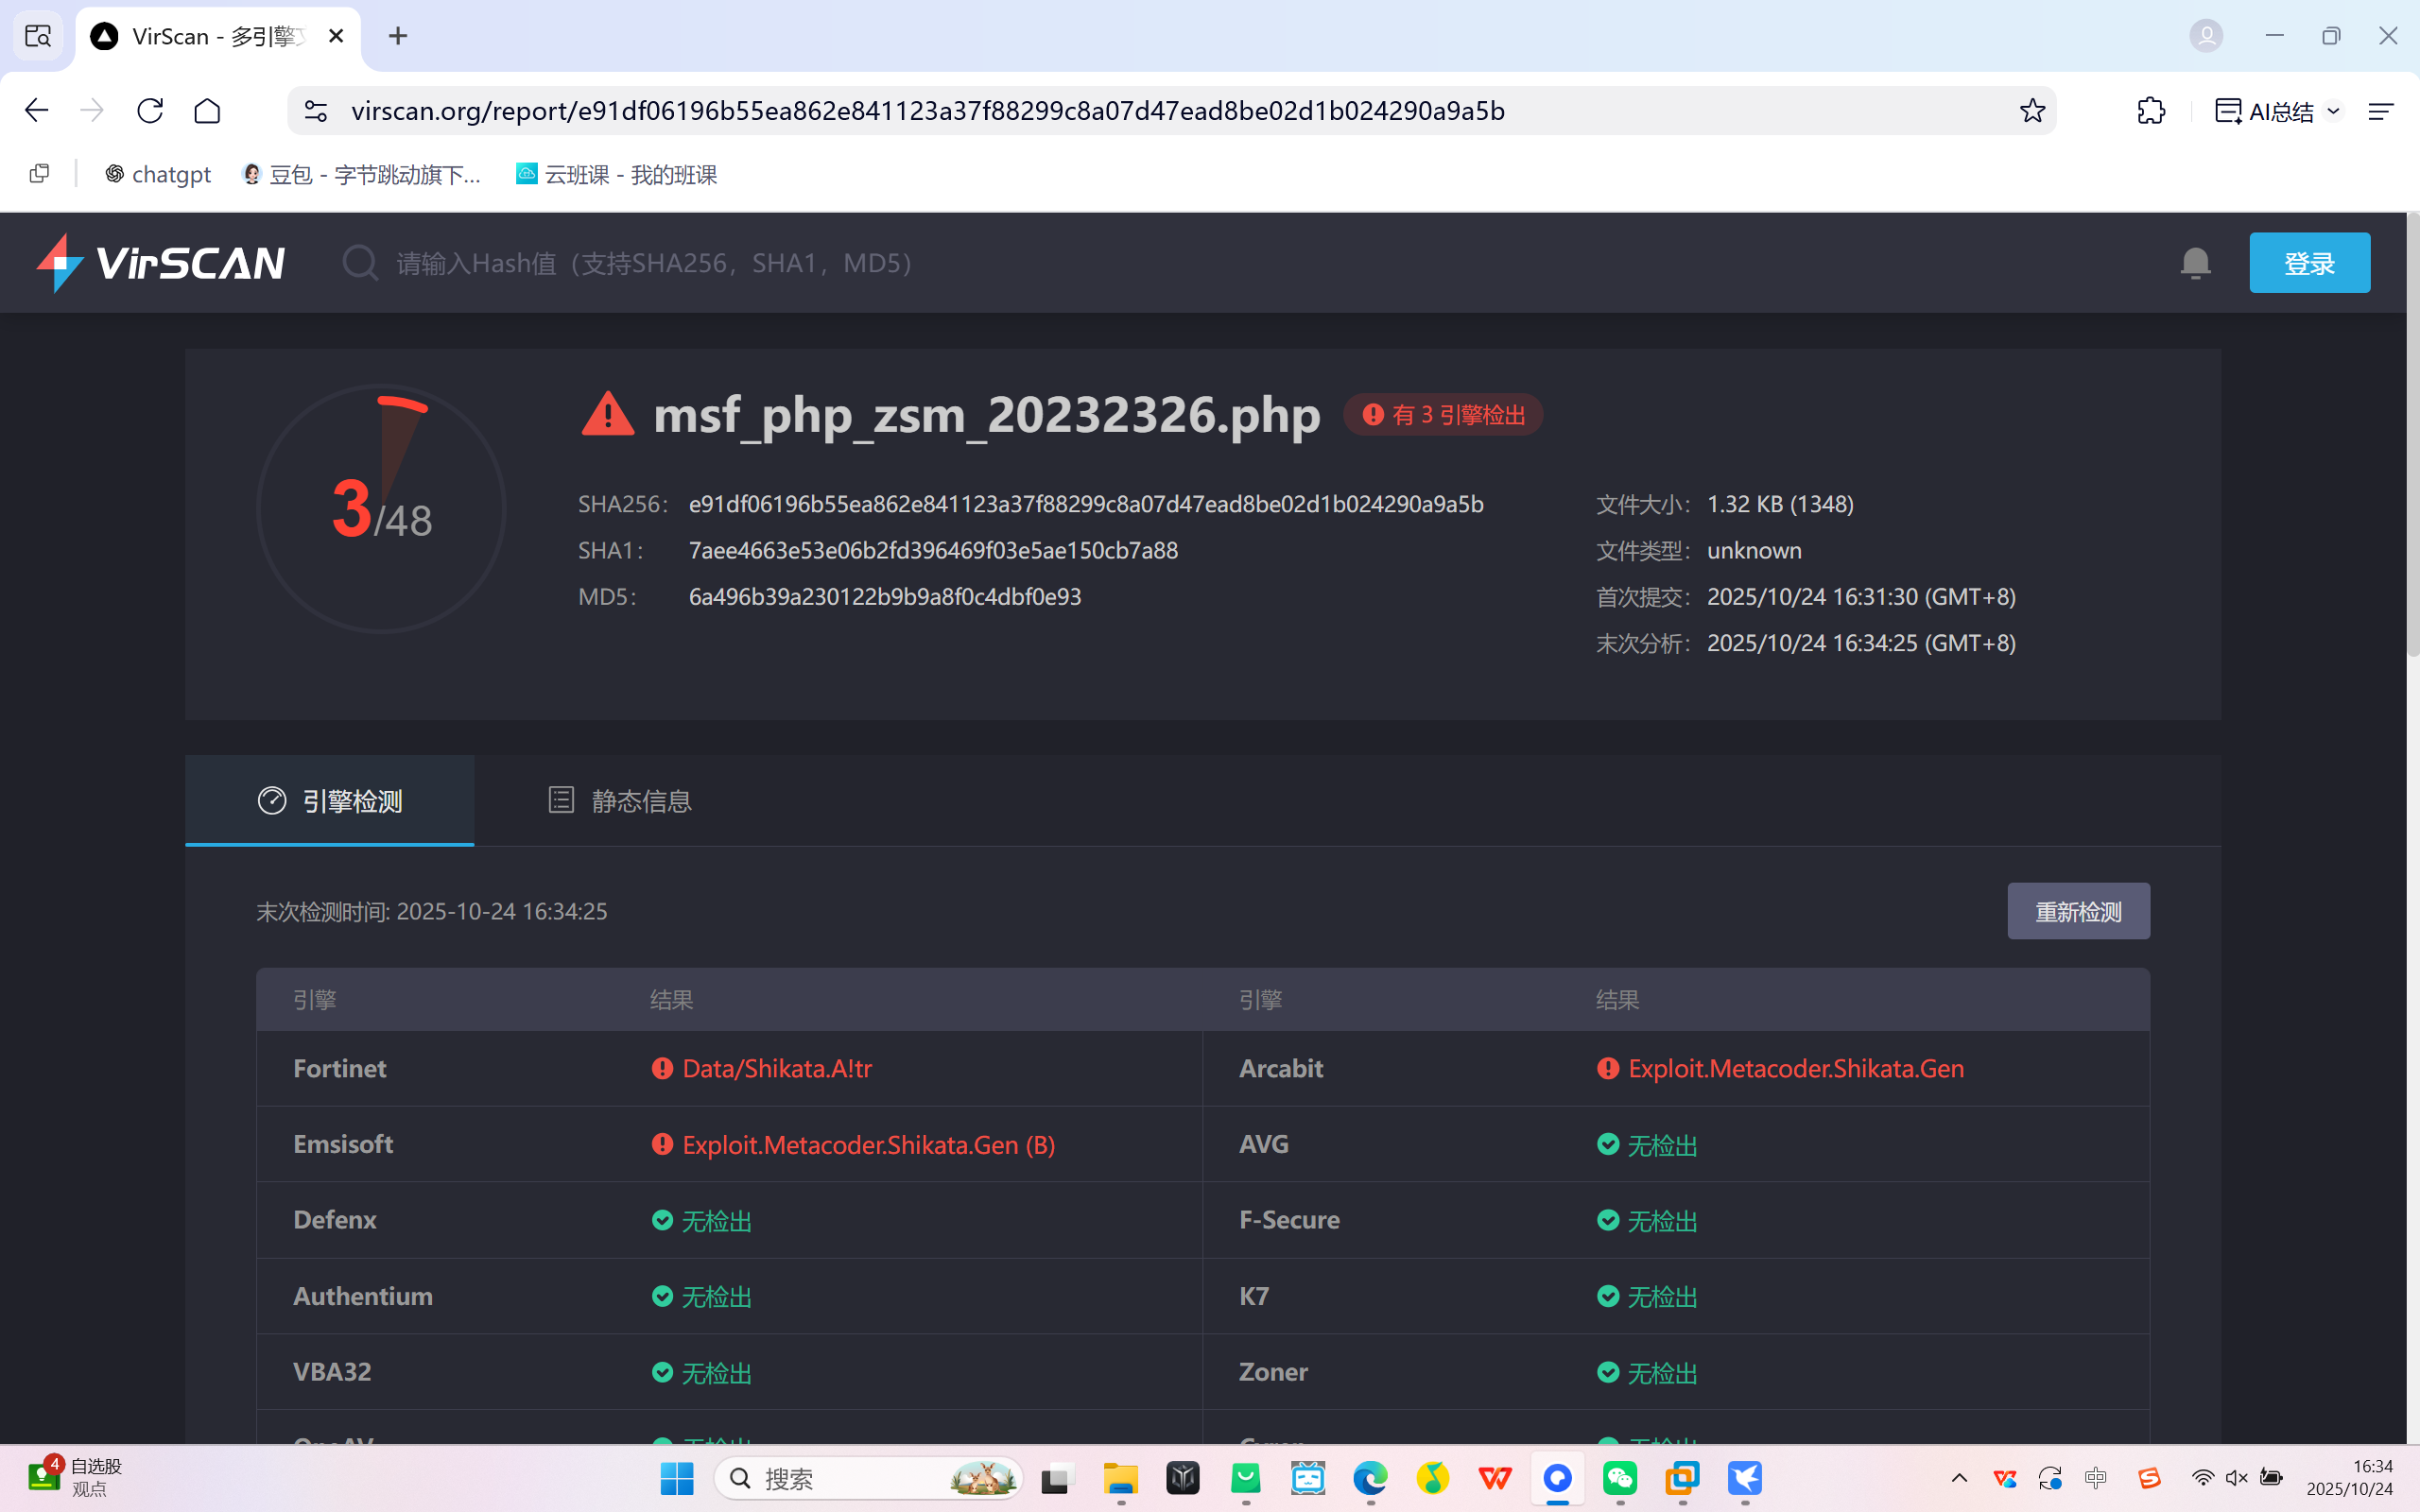Reload the page with refresh icon
This screenshot has height=1512, width=2420.
tap(150, 111)
